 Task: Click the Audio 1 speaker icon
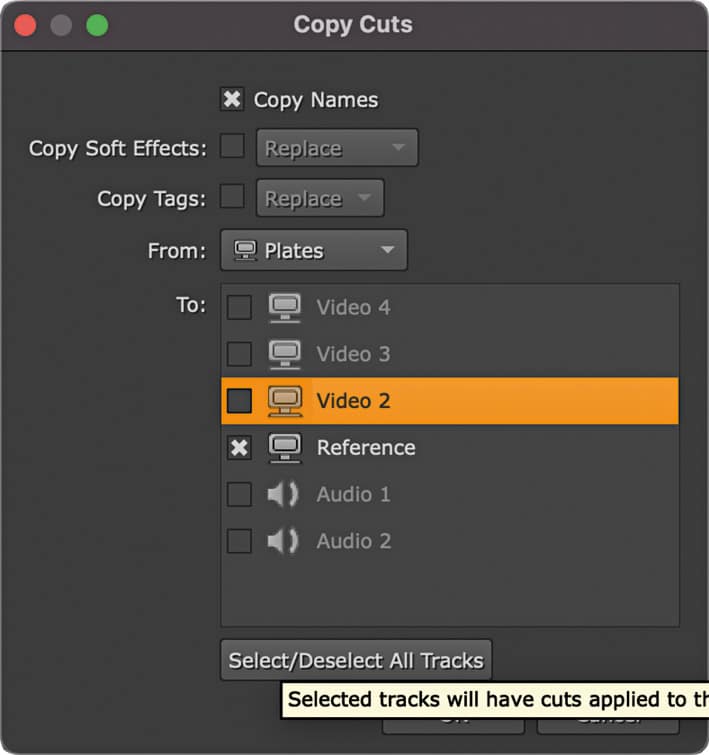click(283, 495)
